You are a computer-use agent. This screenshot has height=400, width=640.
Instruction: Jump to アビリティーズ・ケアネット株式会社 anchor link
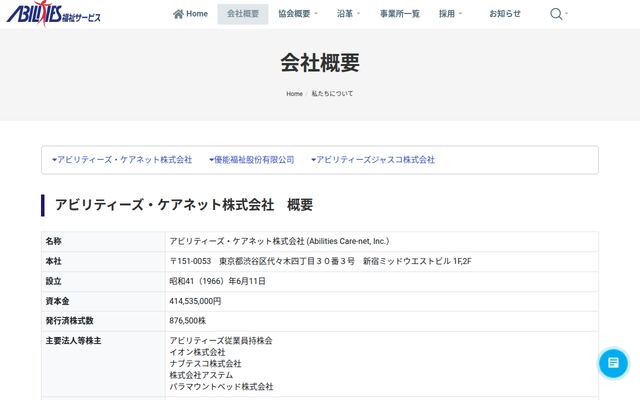[x=122, y=160]
